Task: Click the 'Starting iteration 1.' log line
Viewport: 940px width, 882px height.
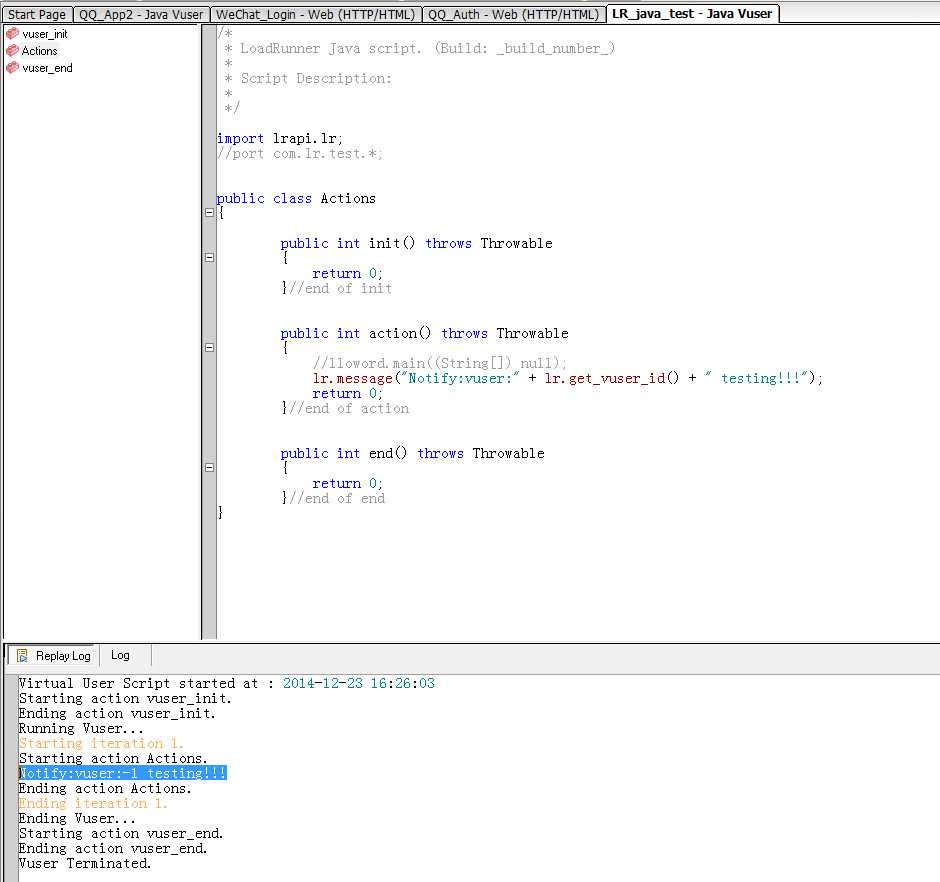Action: [101, 743]
